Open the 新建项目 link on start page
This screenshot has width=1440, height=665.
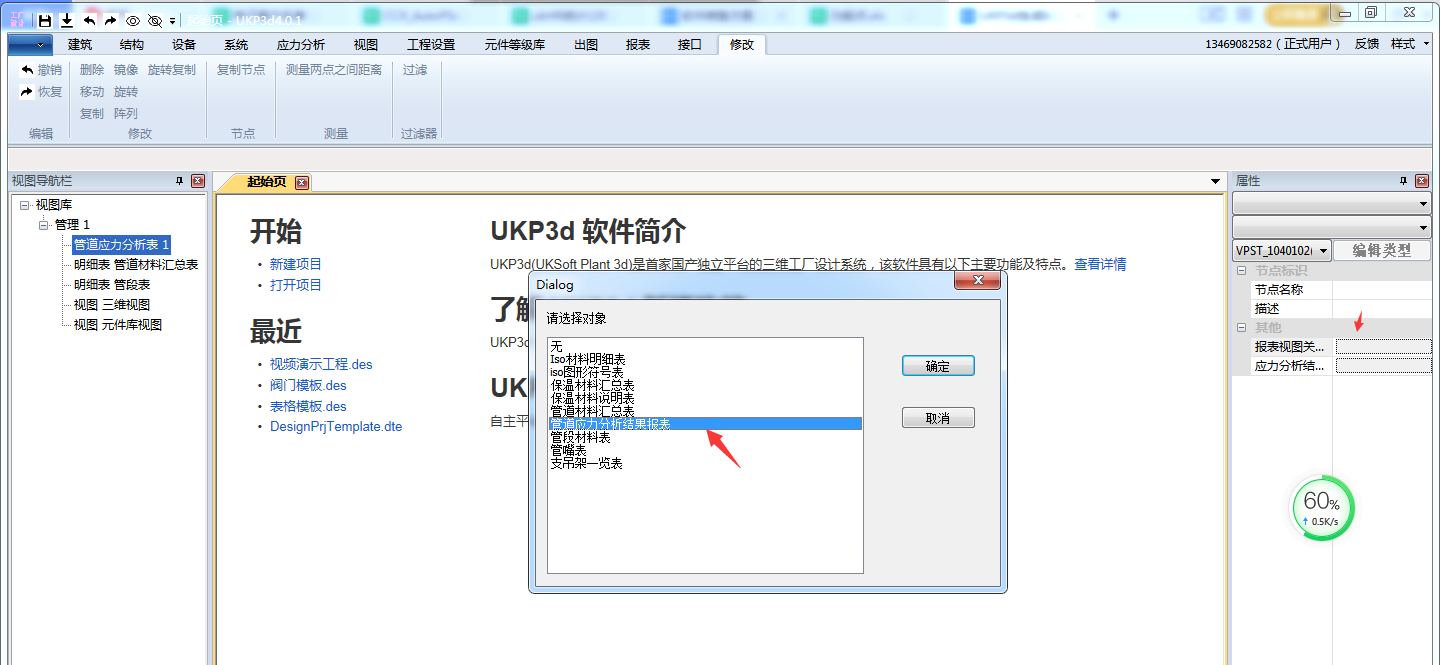pyautogui.click(x=295, y=264)
